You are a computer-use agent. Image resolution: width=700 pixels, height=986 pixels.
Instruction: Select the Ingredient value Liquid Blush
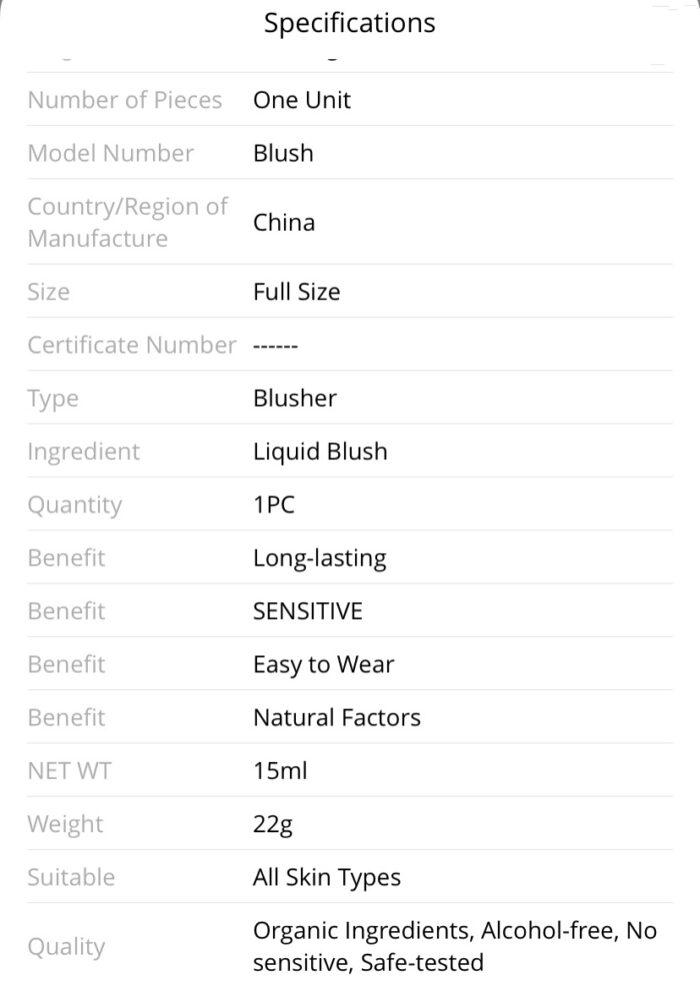point(321,451)
